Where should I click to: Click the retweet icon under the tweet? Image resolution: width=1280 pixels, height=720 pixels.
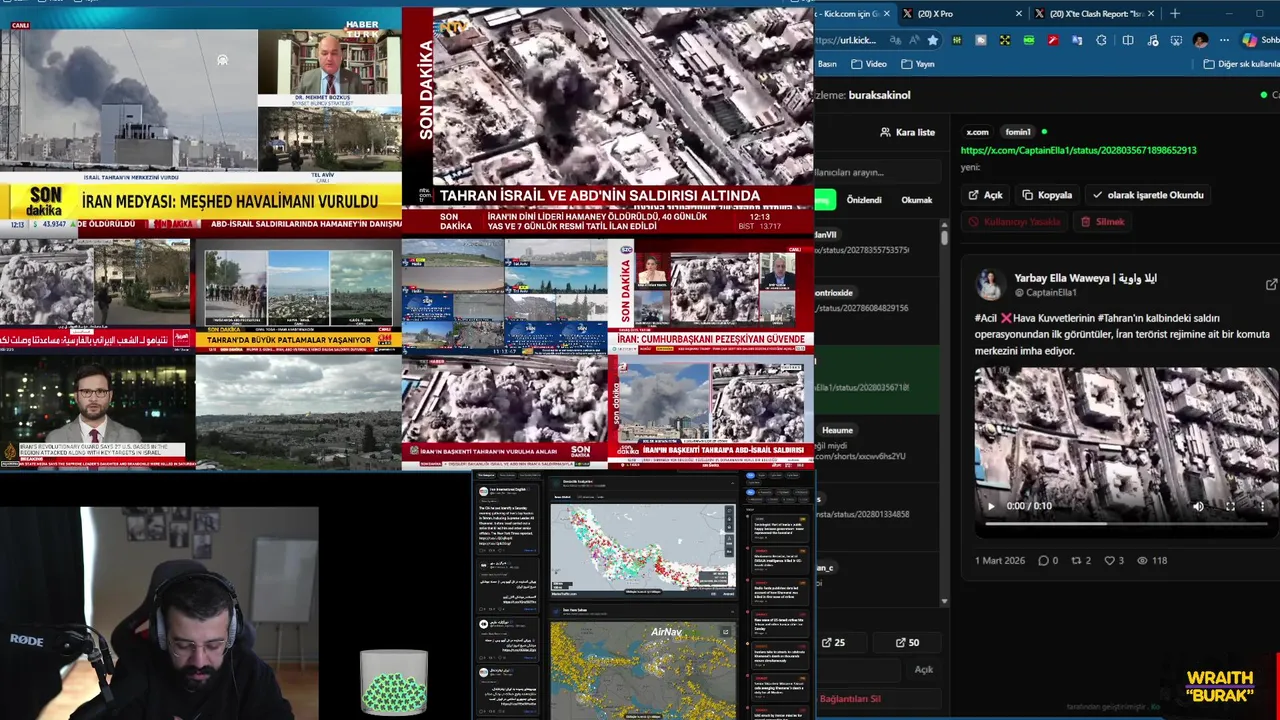click(1076, 561)
